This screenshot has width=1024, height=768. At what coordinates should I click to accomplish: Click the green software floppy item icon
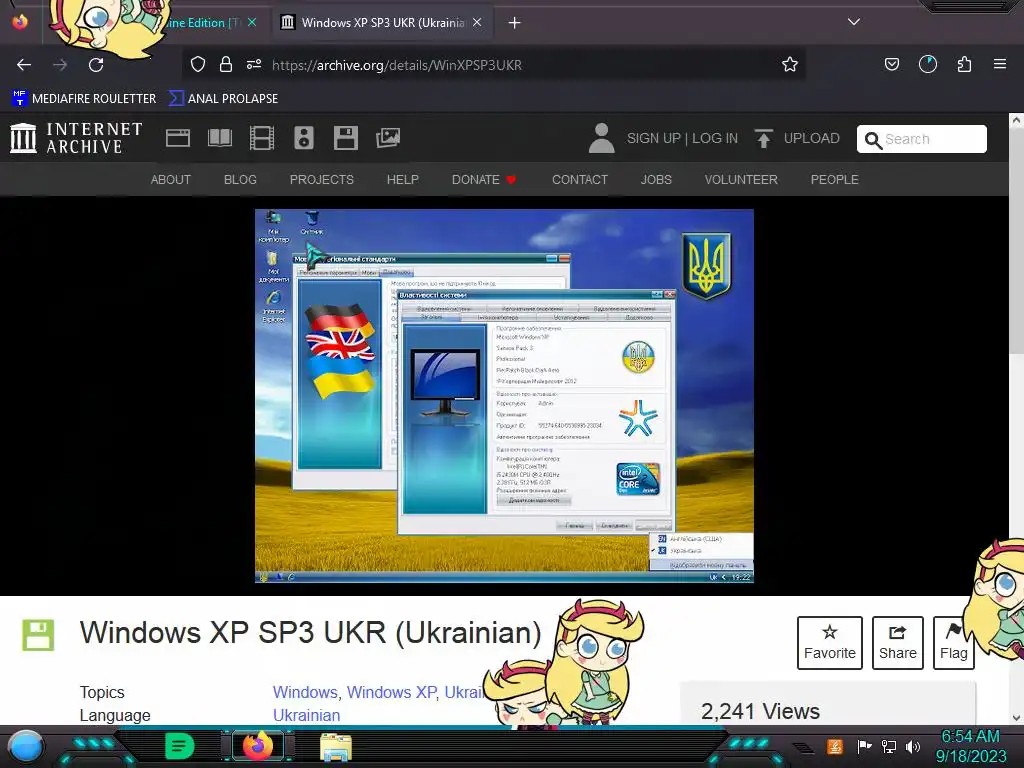(38, 635)
